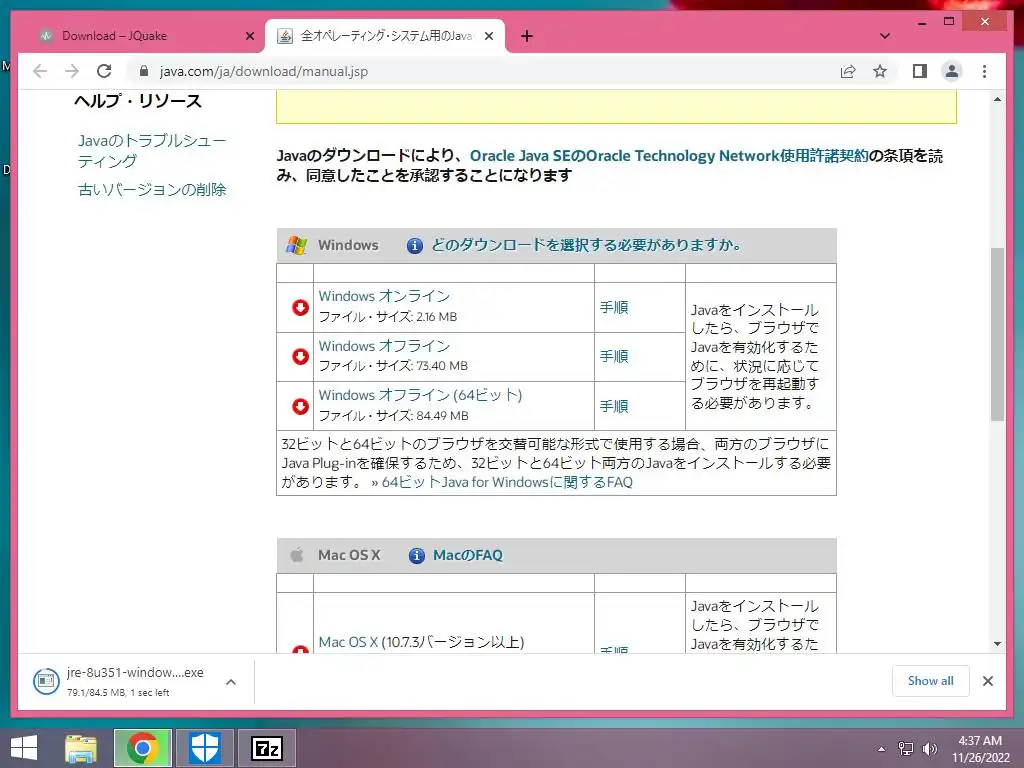Open Windows Security shield in taskbar
The height and width of the screenshot is (768, 1024).
pos(204,748)
